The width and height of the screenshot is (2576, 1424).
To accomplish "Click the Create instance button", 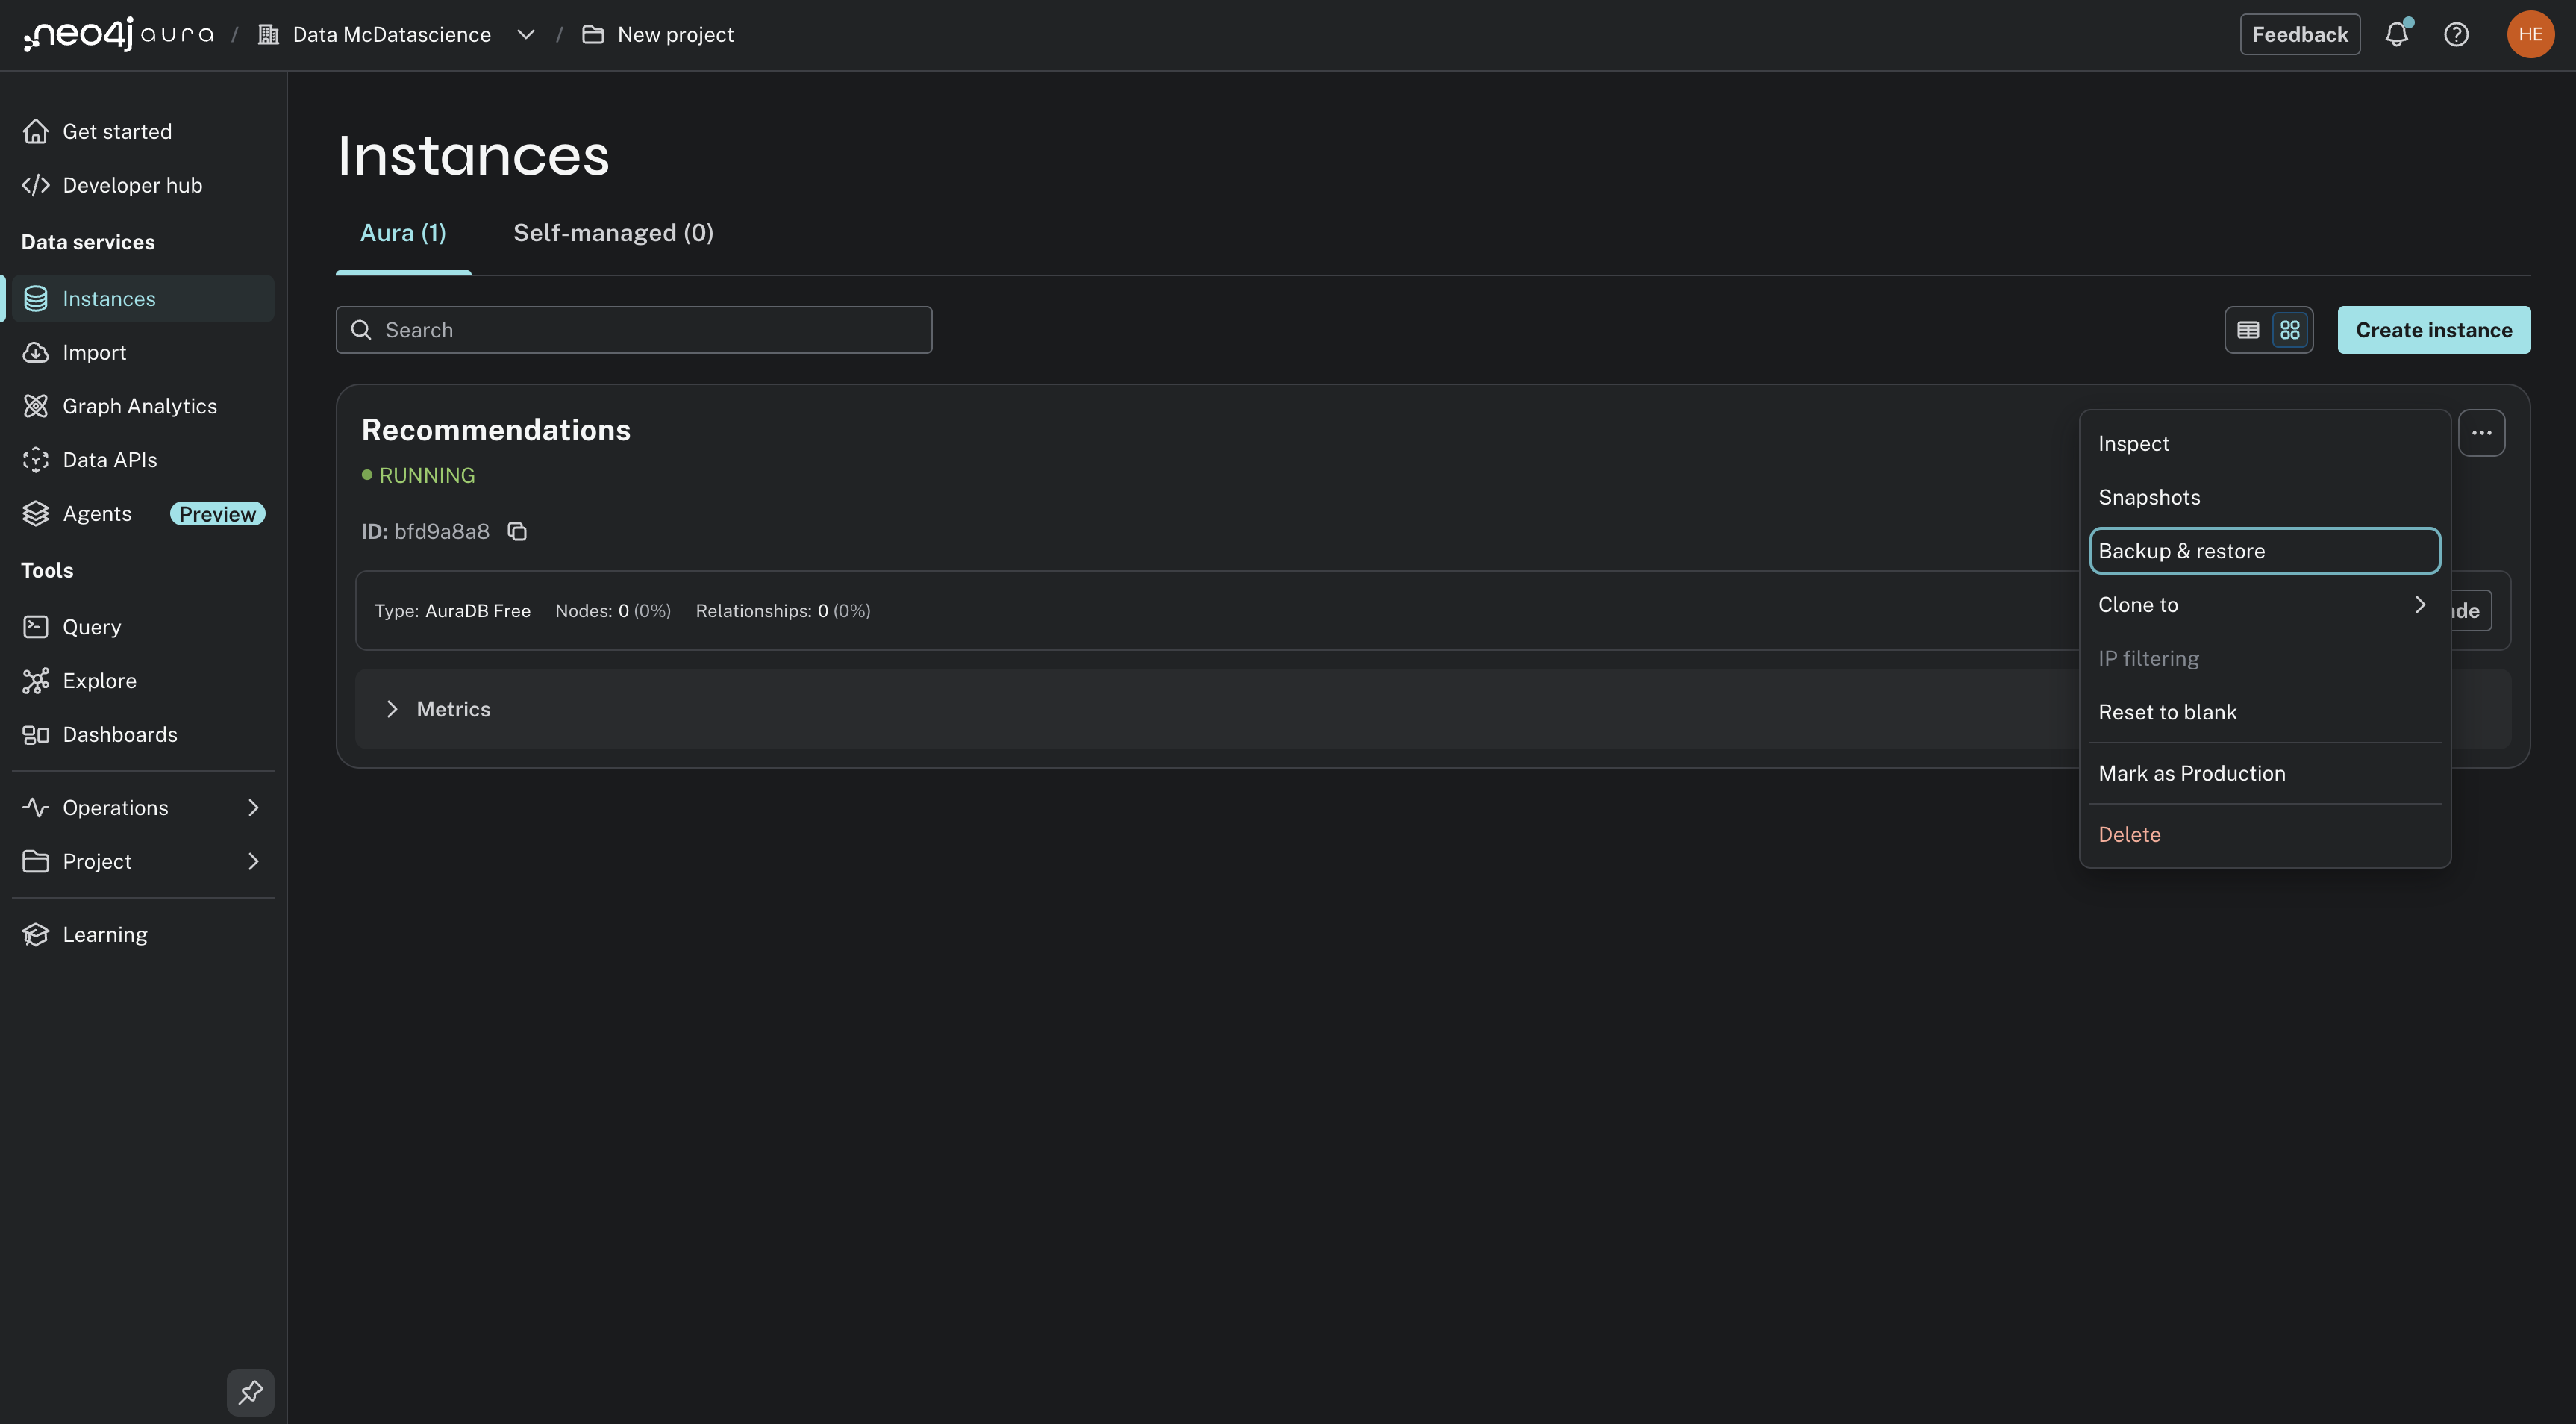I will tap(2433, 329).
